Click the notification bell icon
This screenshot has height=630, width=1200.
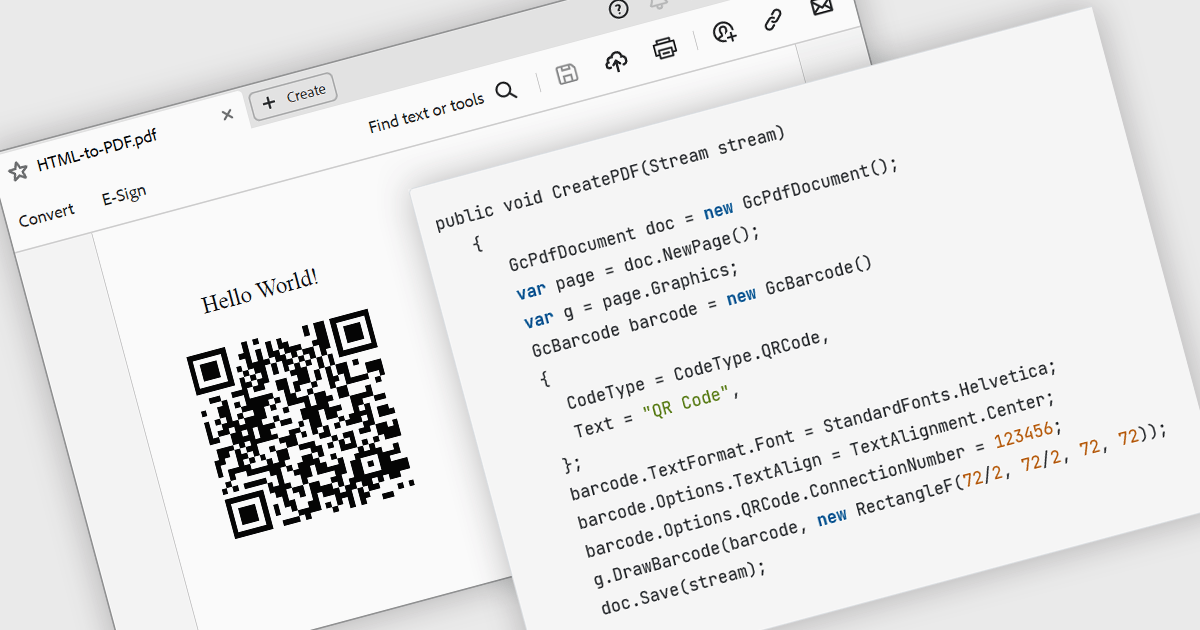point(659,4)
